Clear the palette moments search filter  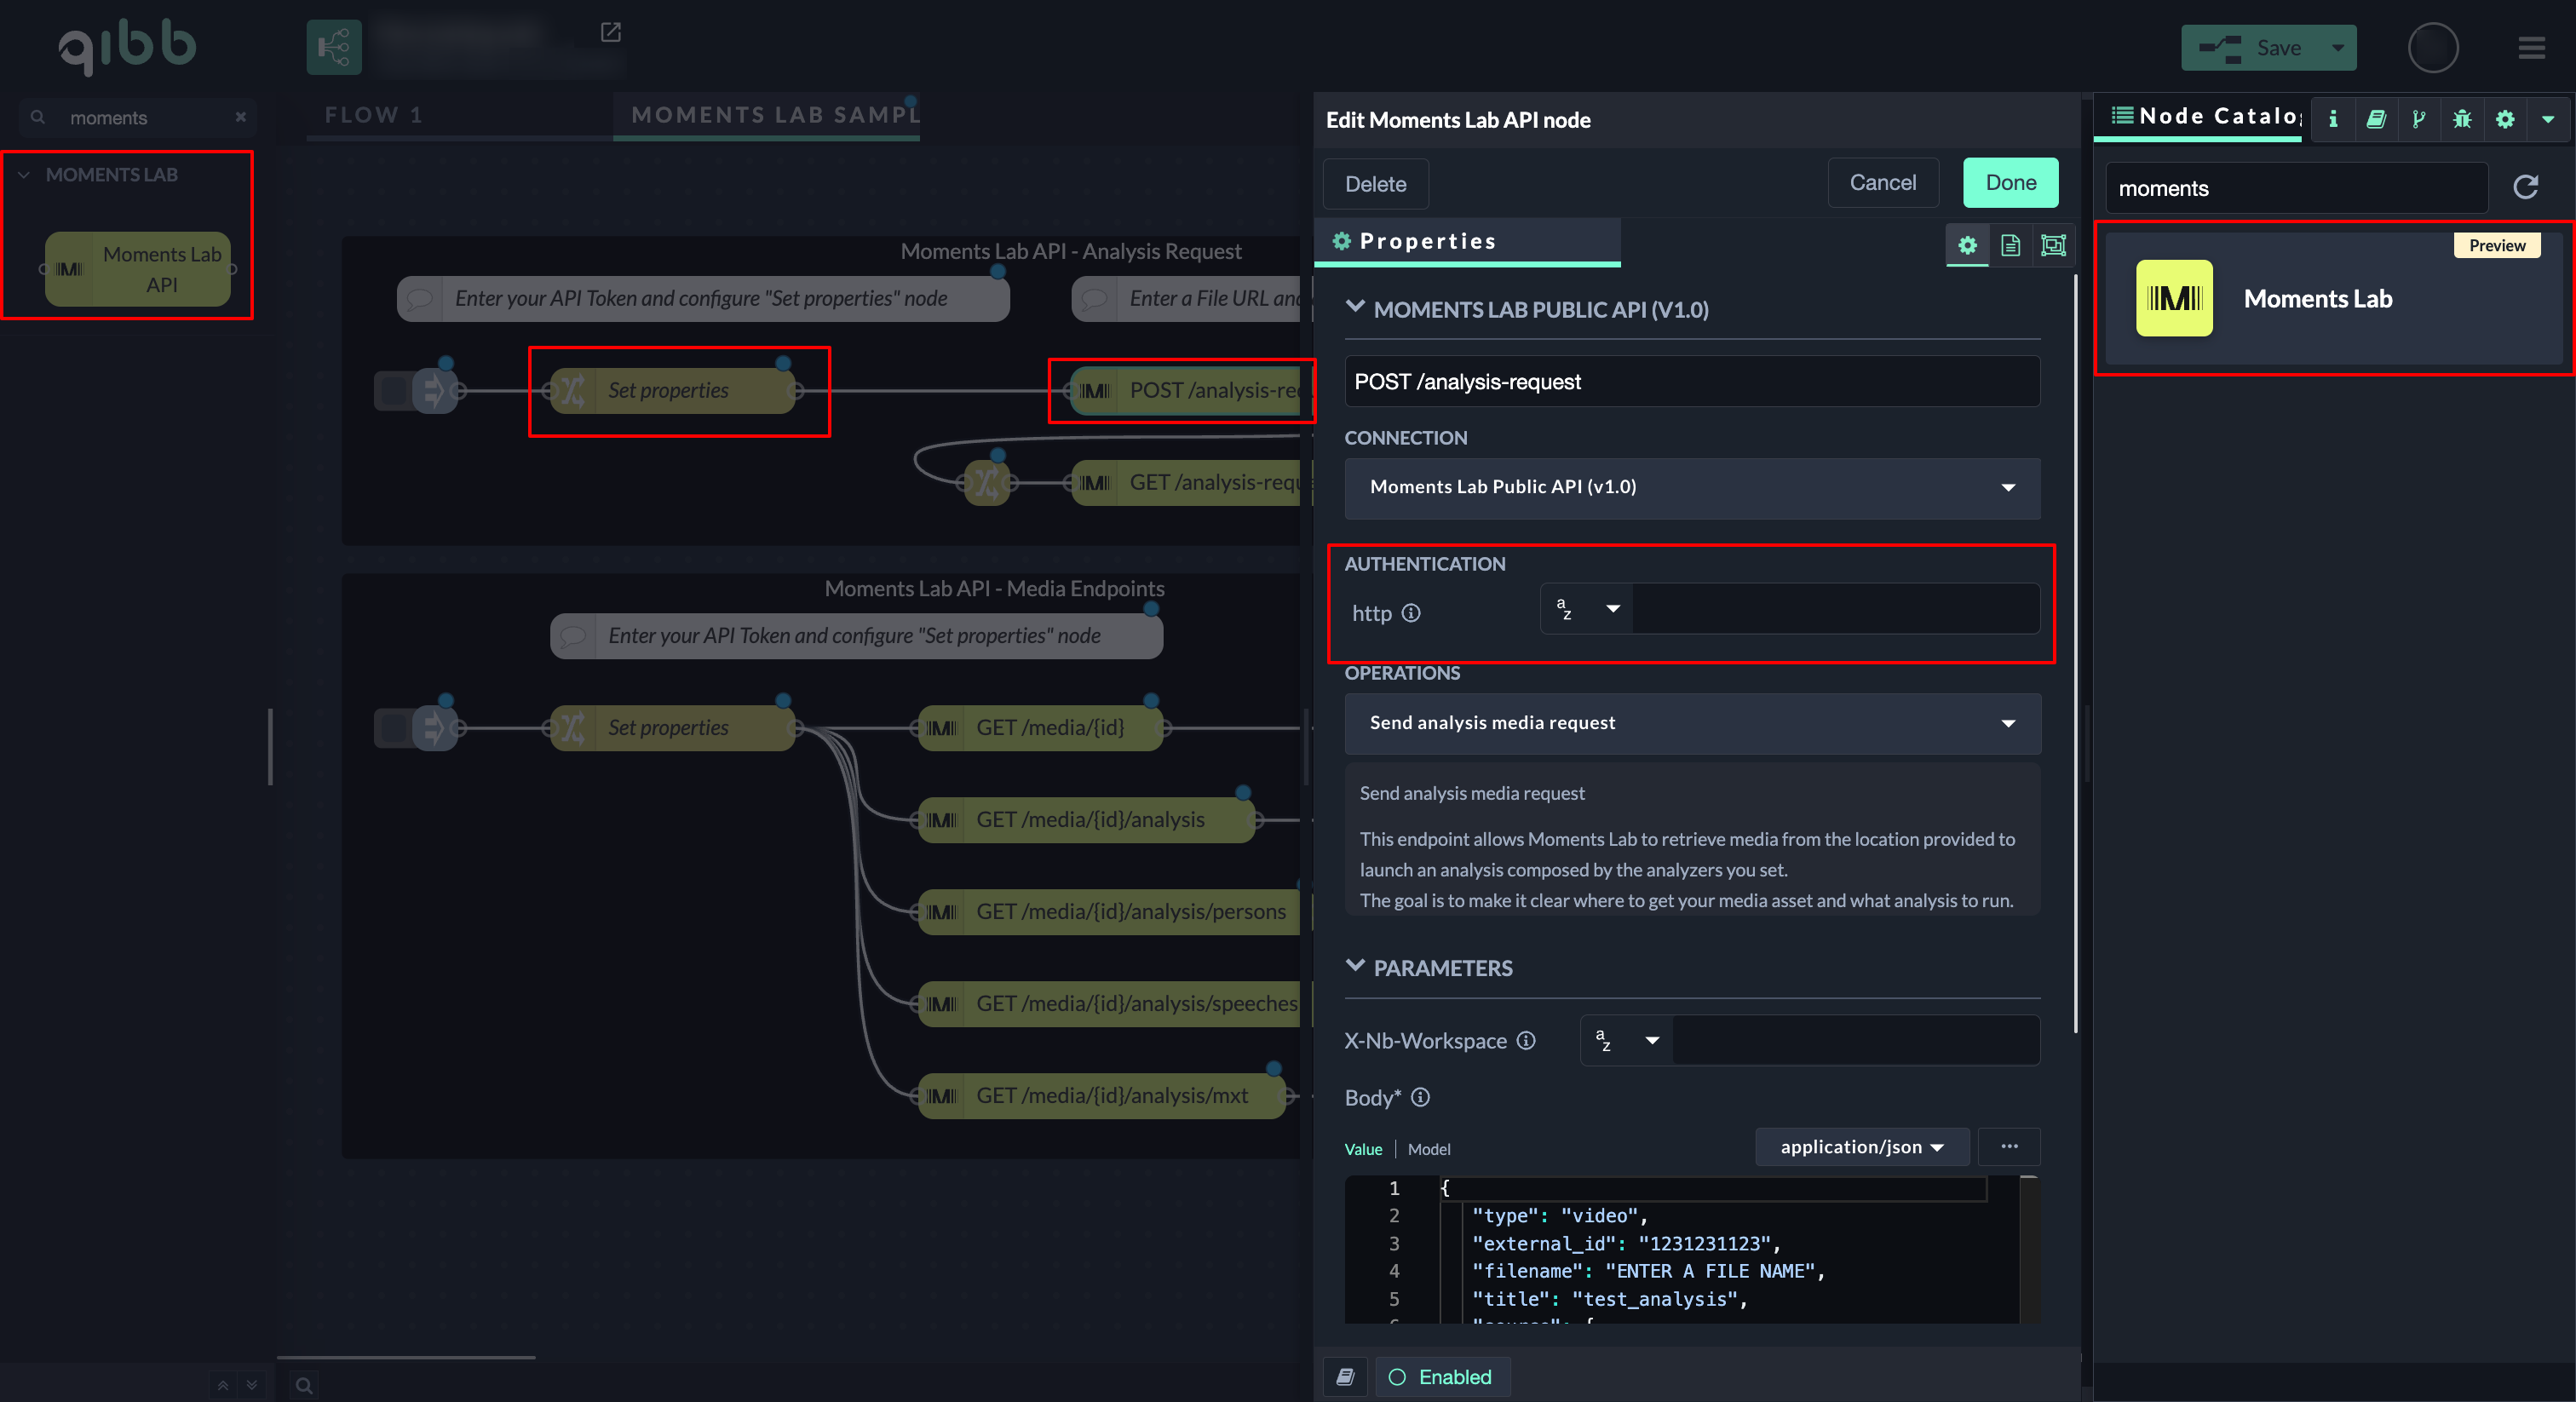click(x=240, y=117)
